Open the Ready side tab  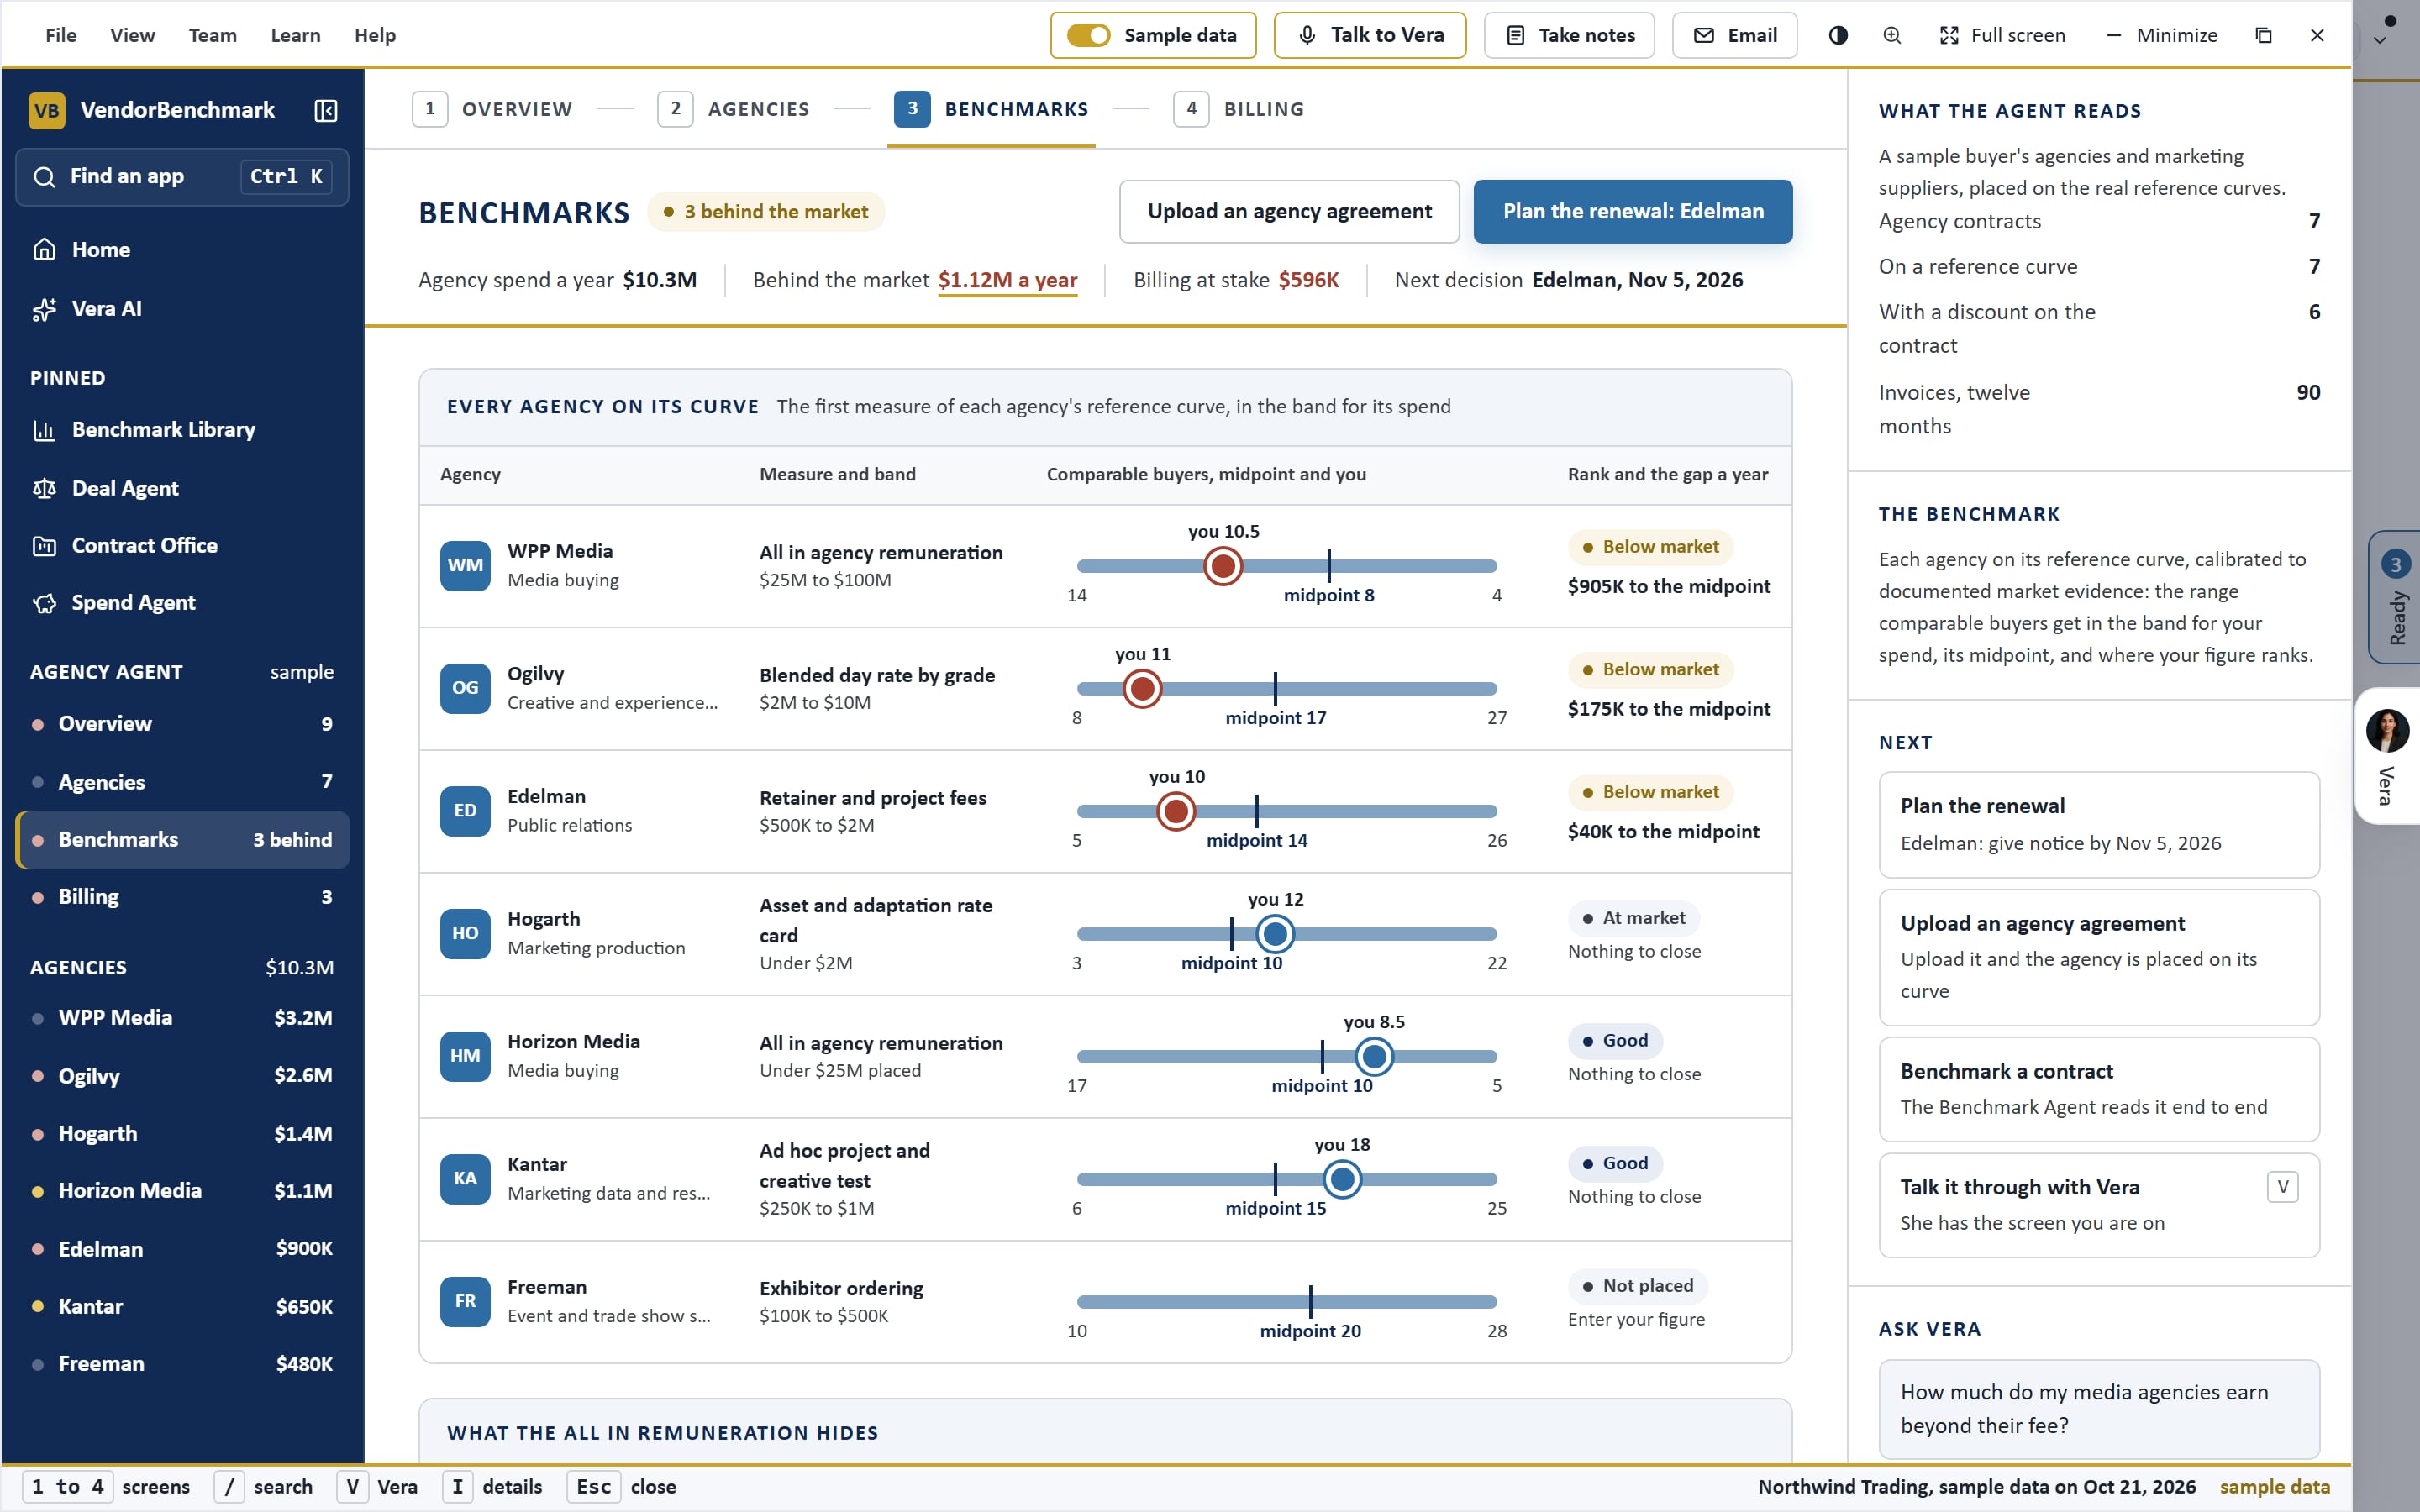click(2395, 597)
